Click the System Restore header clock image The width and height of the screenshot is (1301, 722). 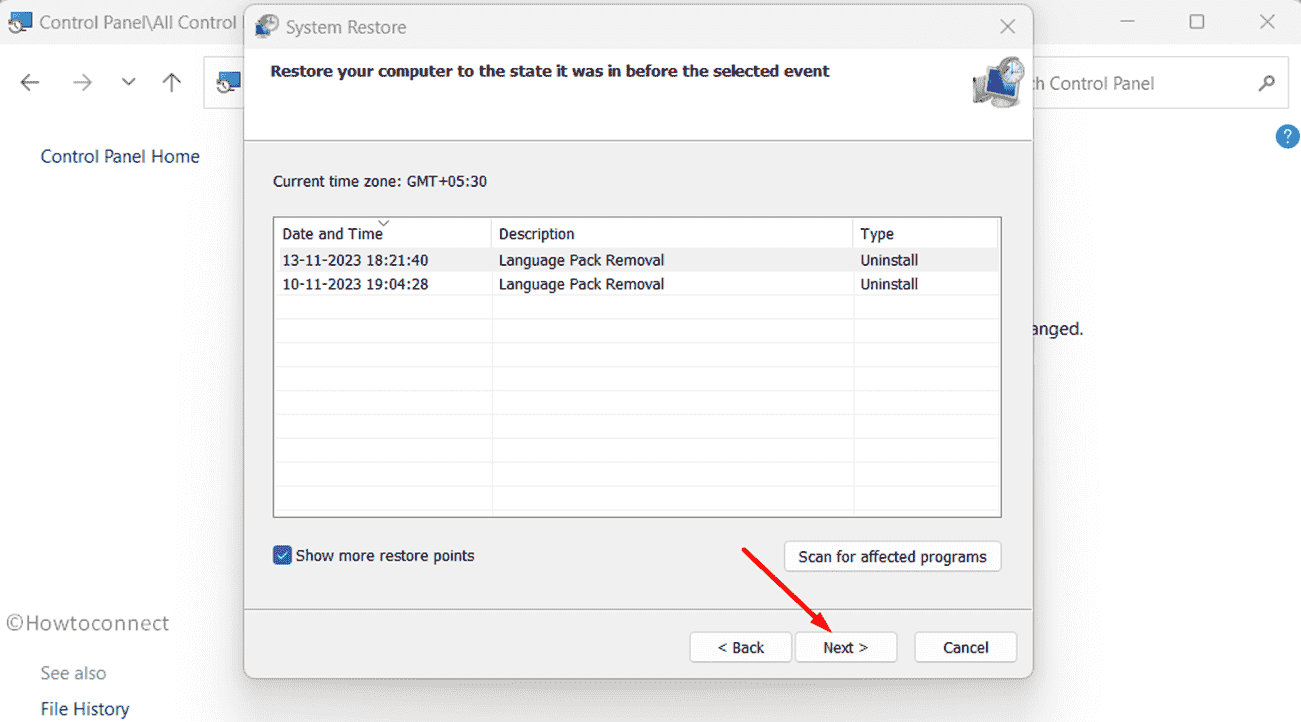[x=997, y=82]
